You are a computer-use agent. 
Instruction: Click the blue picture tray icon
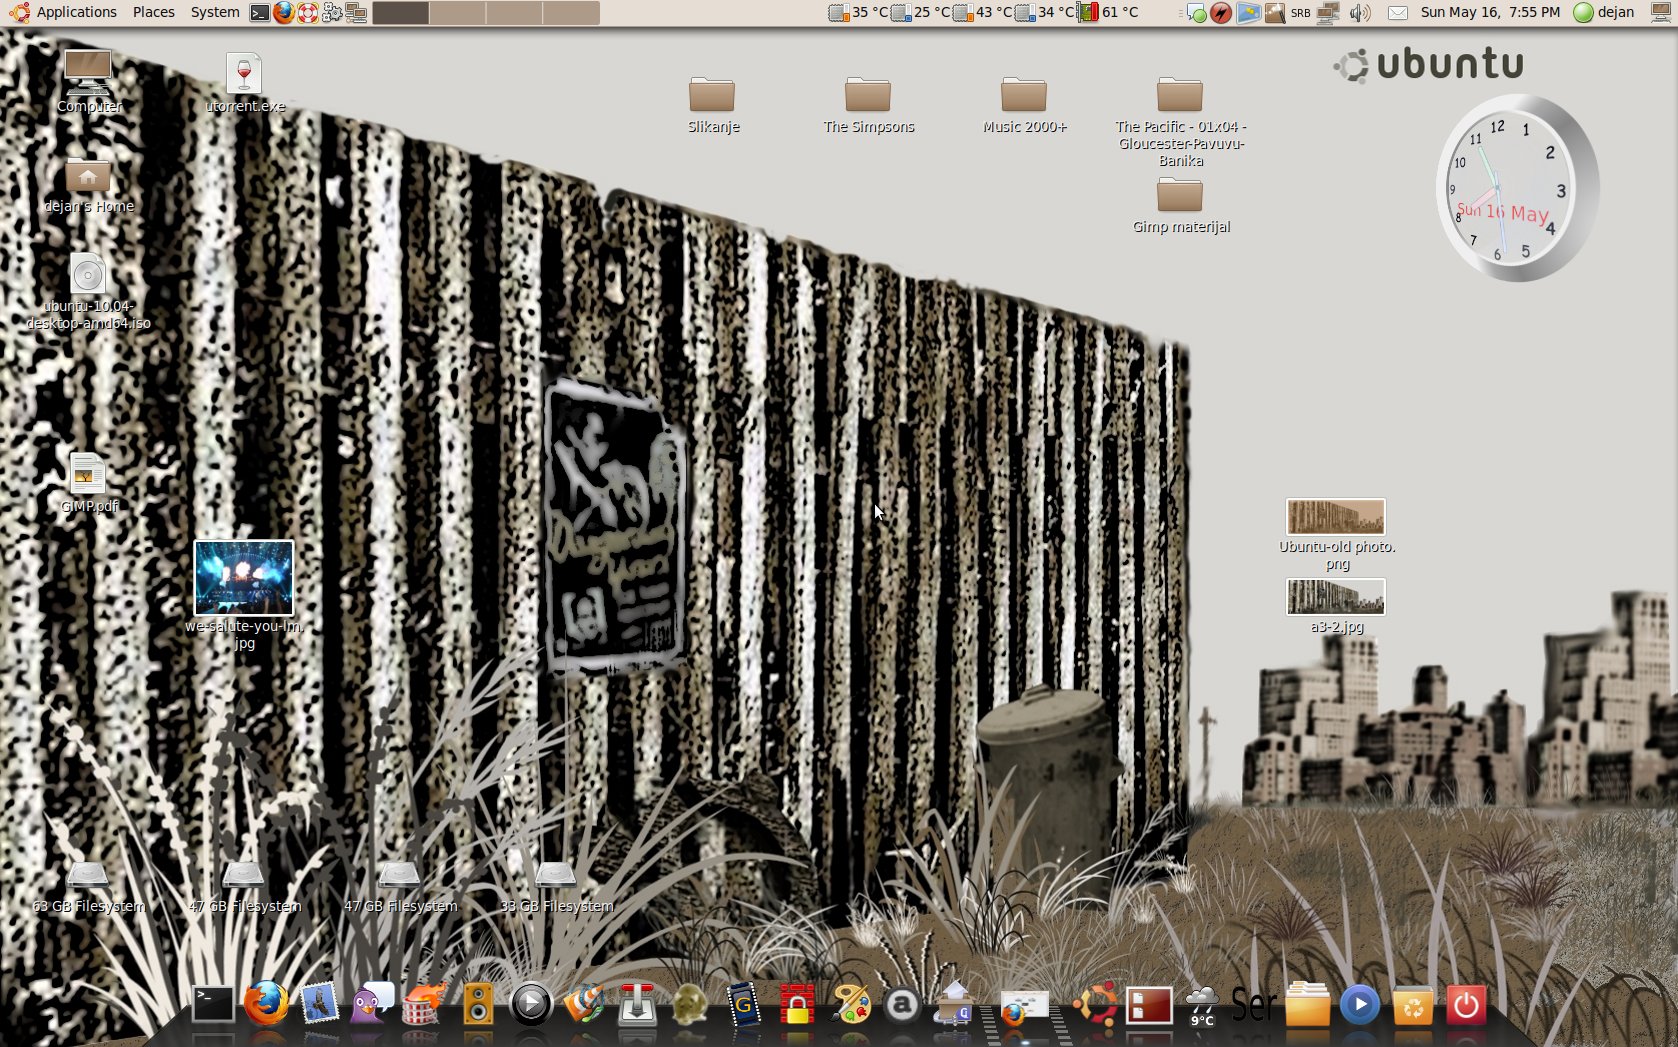(1248, 13)
